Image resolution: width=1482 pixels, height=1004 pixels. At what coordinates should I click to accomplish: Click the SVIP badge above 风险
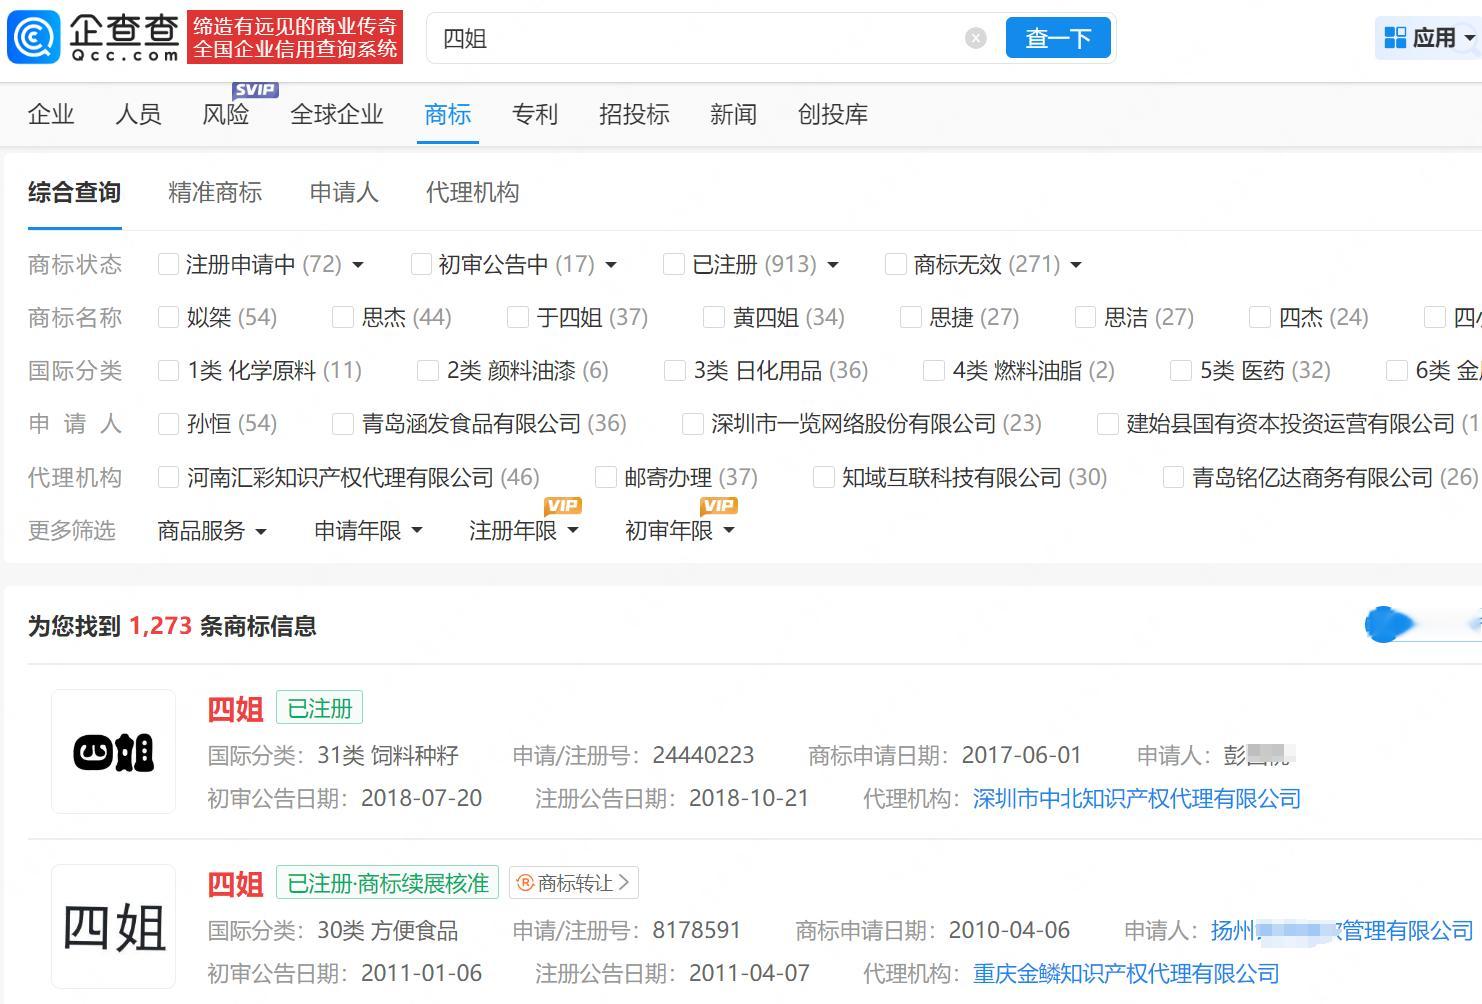pos(254,90)
